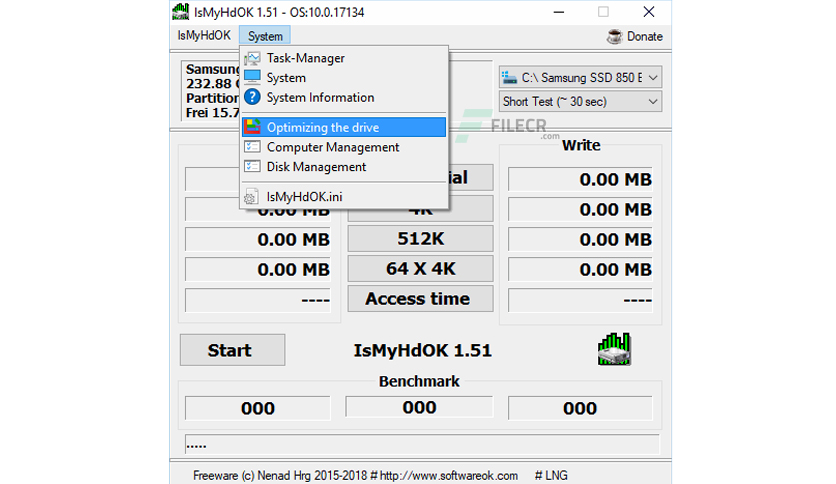
Task: Click the 64 X 4K test button
Action: [420, 269]
